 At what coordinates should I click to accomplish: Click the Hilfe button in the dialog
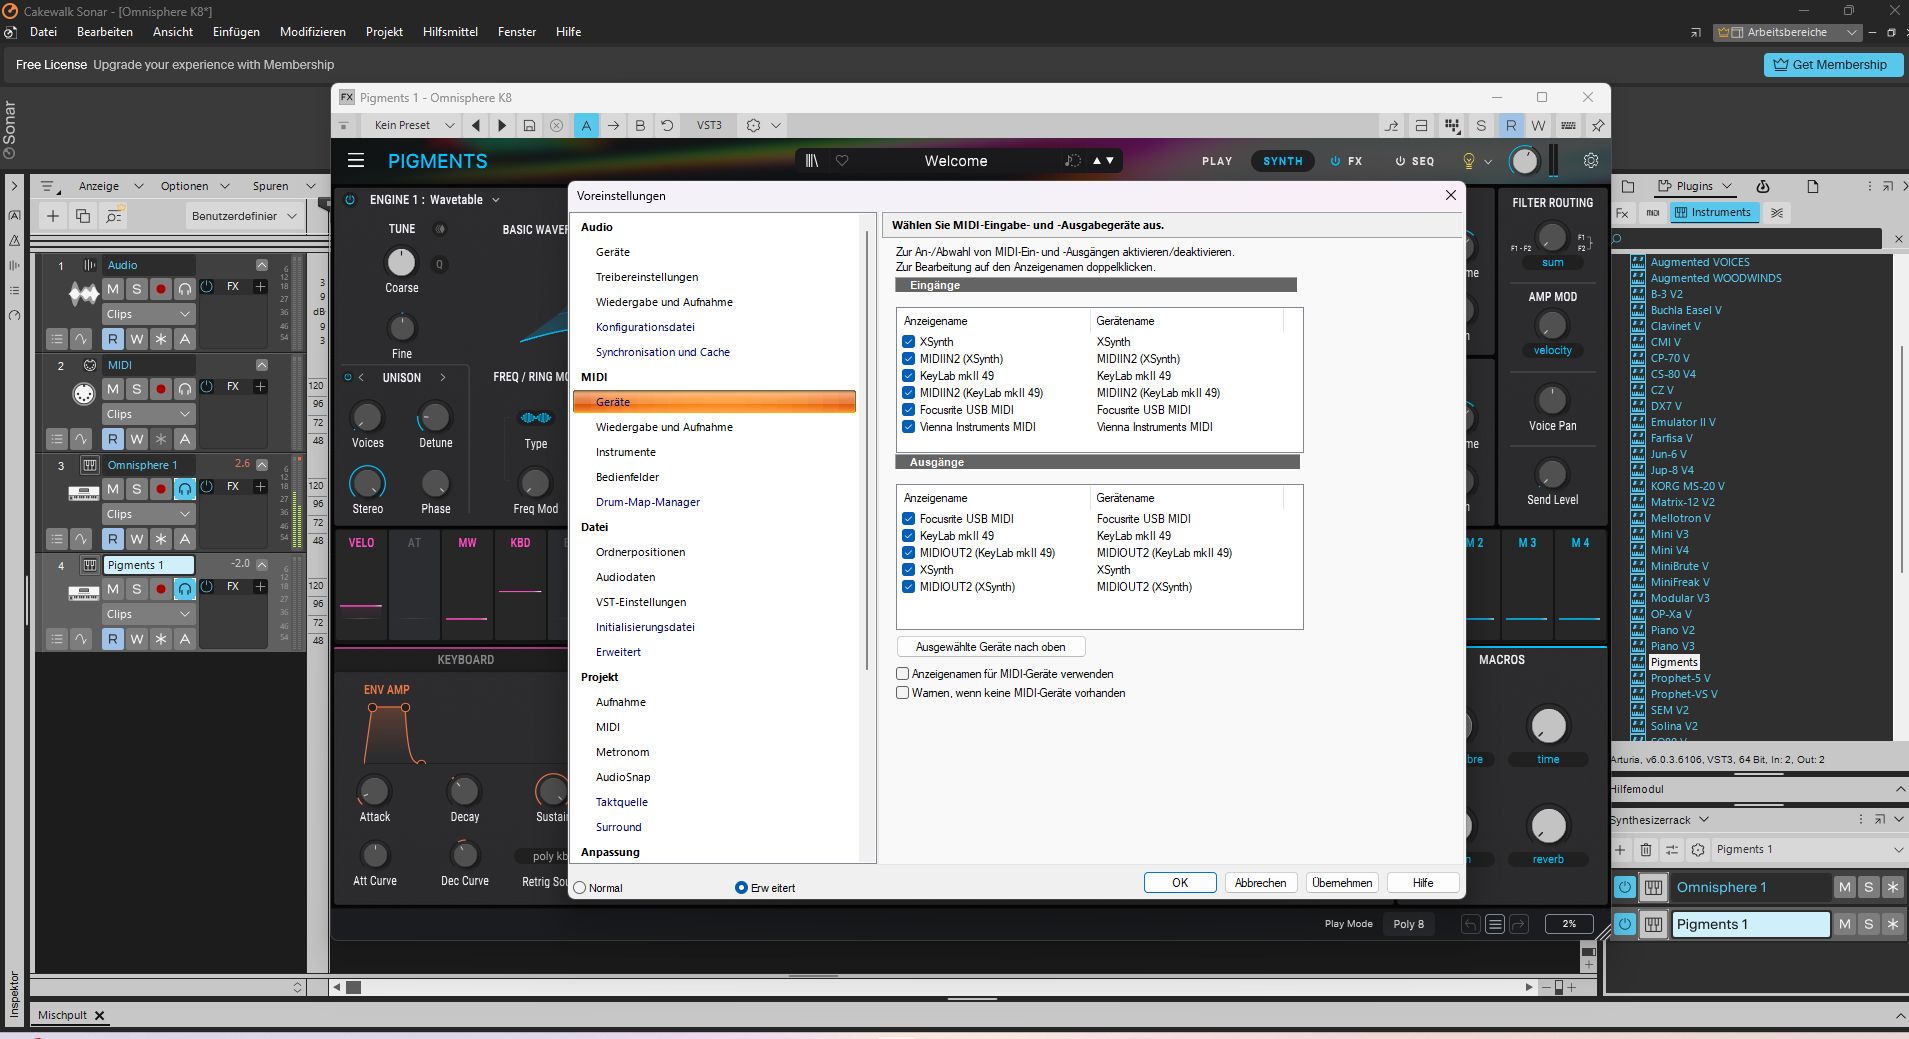(x=1423, y=883)
